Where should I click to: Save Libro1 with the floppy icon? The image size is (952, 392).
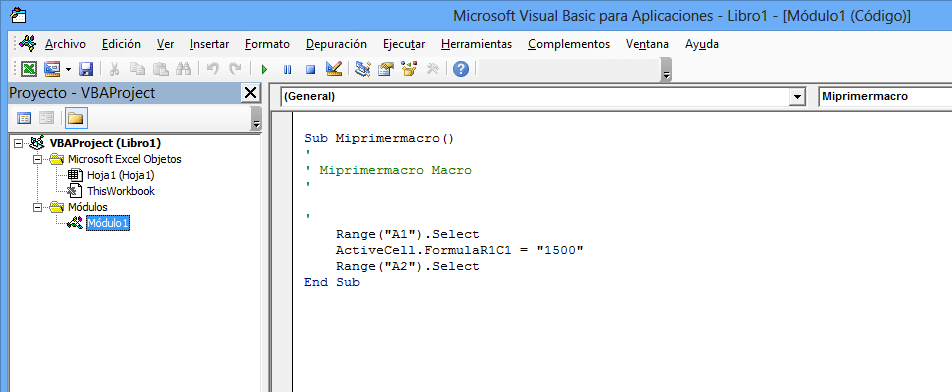point(86,69)
